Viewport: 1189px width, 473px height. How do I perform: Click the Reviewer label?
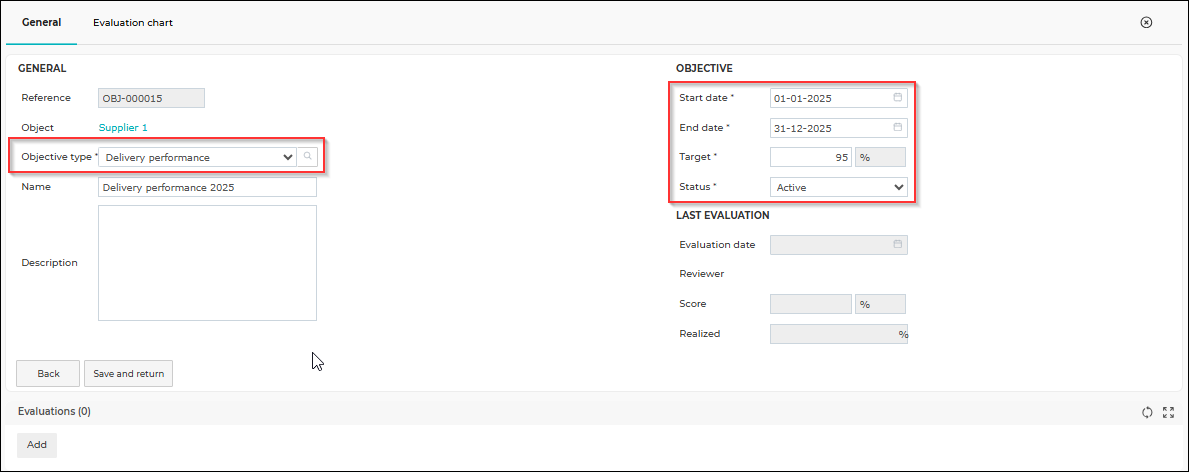tap(701, 274)
